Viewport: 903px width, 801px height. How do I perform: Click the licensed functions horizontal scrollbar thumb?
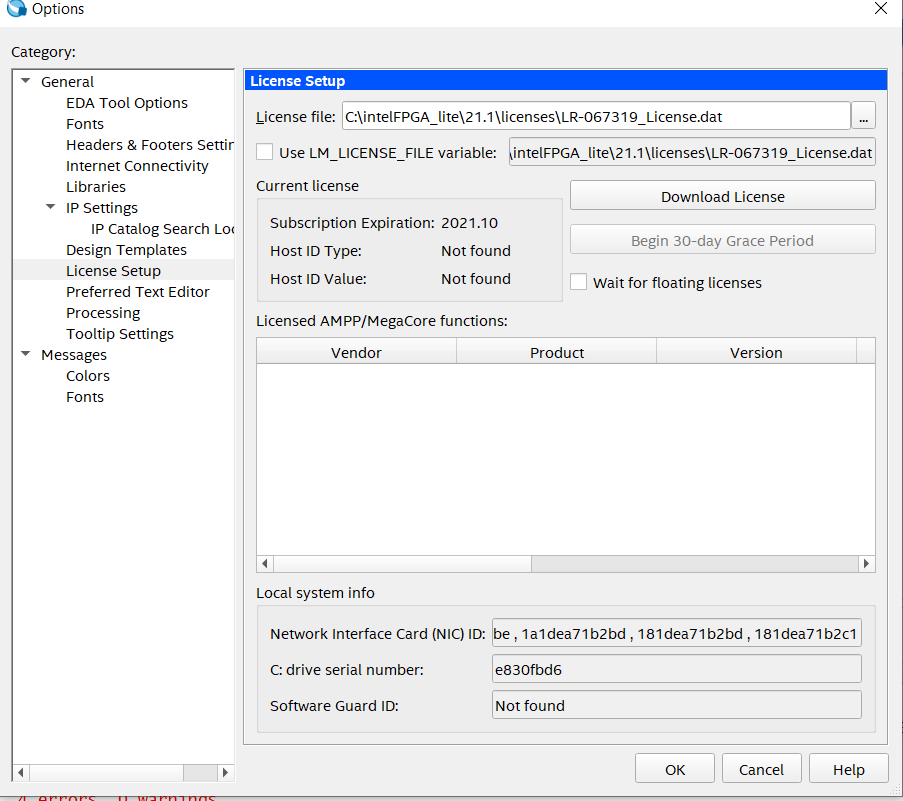[x=402, y=563]
